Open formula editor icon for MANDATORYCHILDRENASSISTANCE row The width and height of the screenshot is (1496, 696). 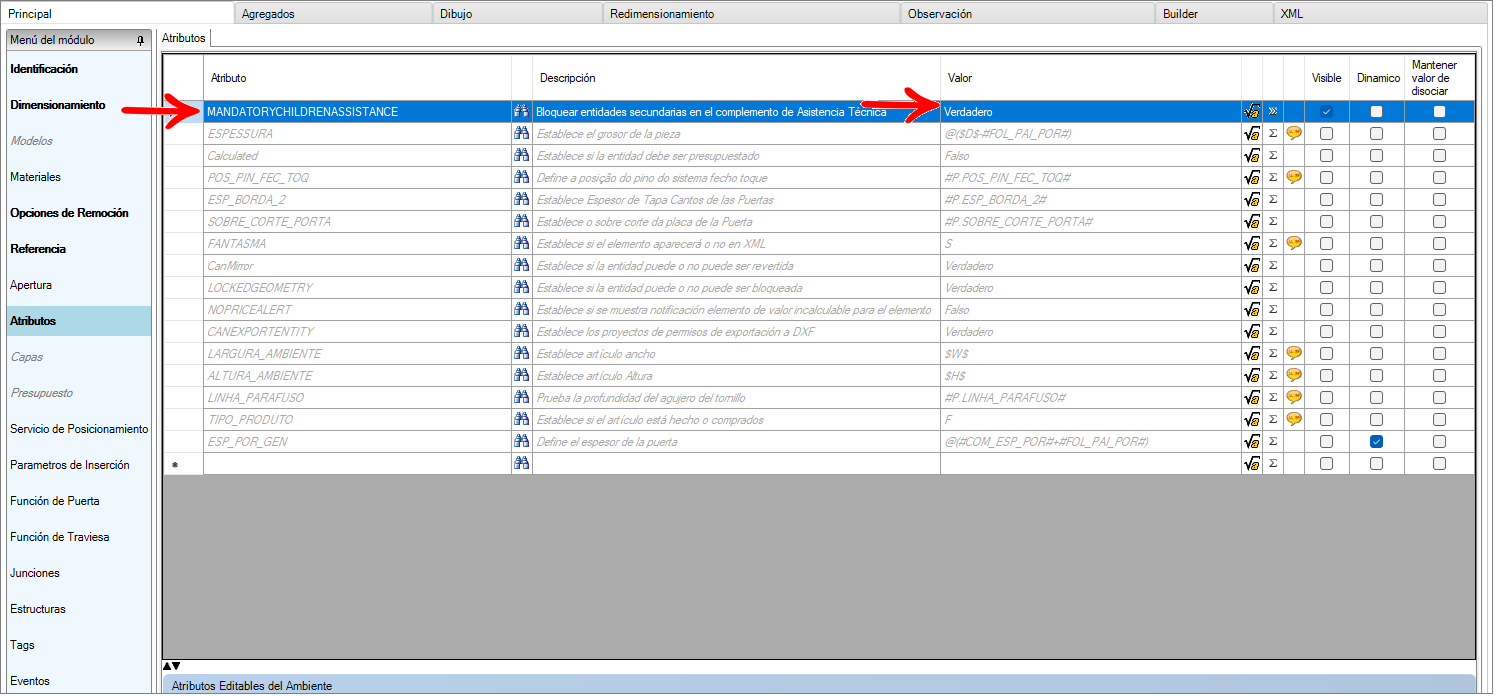(1252, 112)
